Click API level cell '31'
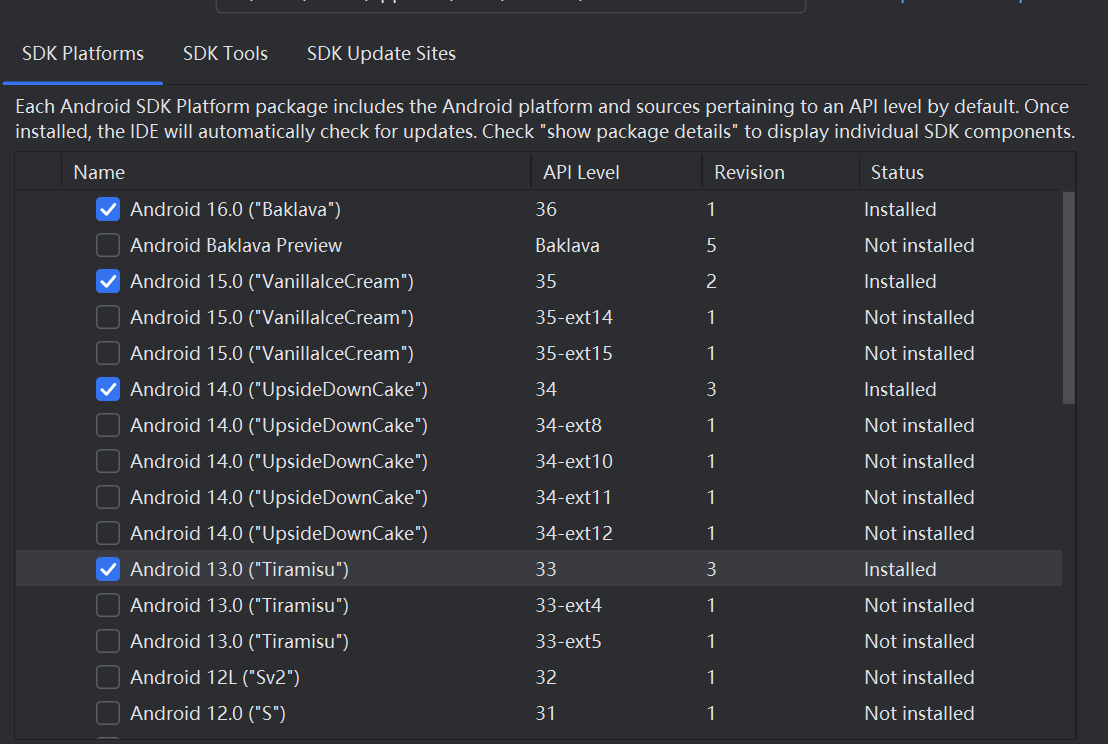This screenshot has height=744, width=1108. tap(545, 714)
